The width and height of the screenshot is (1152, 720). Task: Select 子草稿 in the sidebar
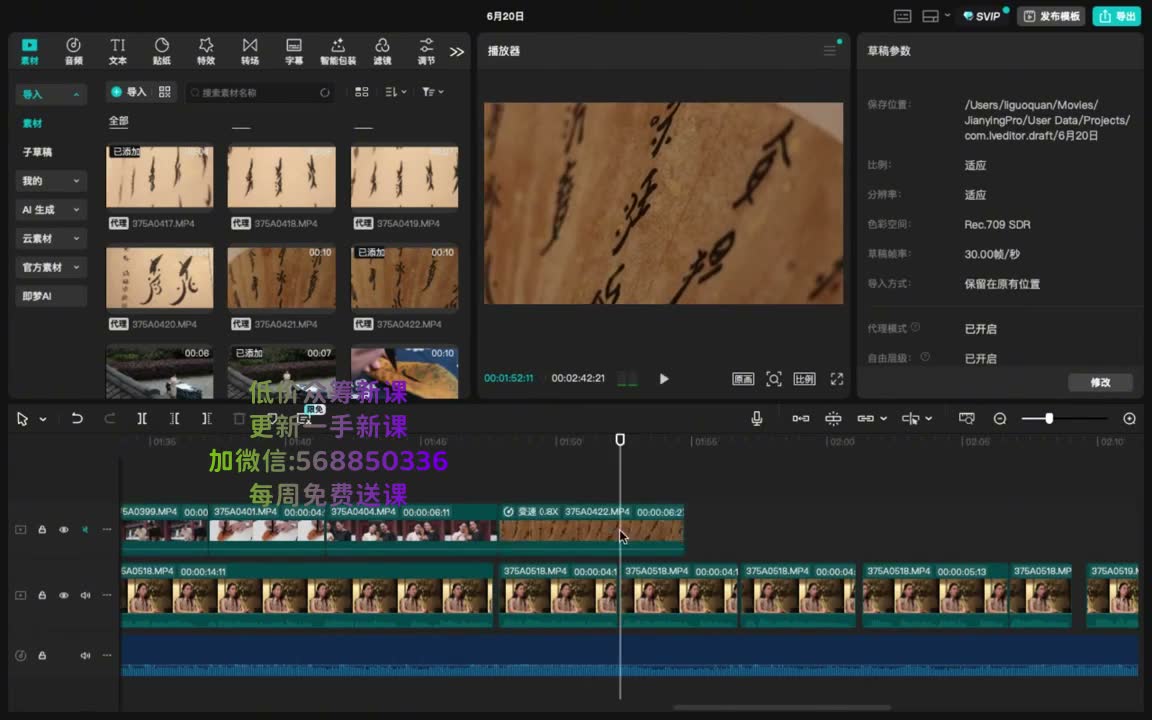(37, 152)
